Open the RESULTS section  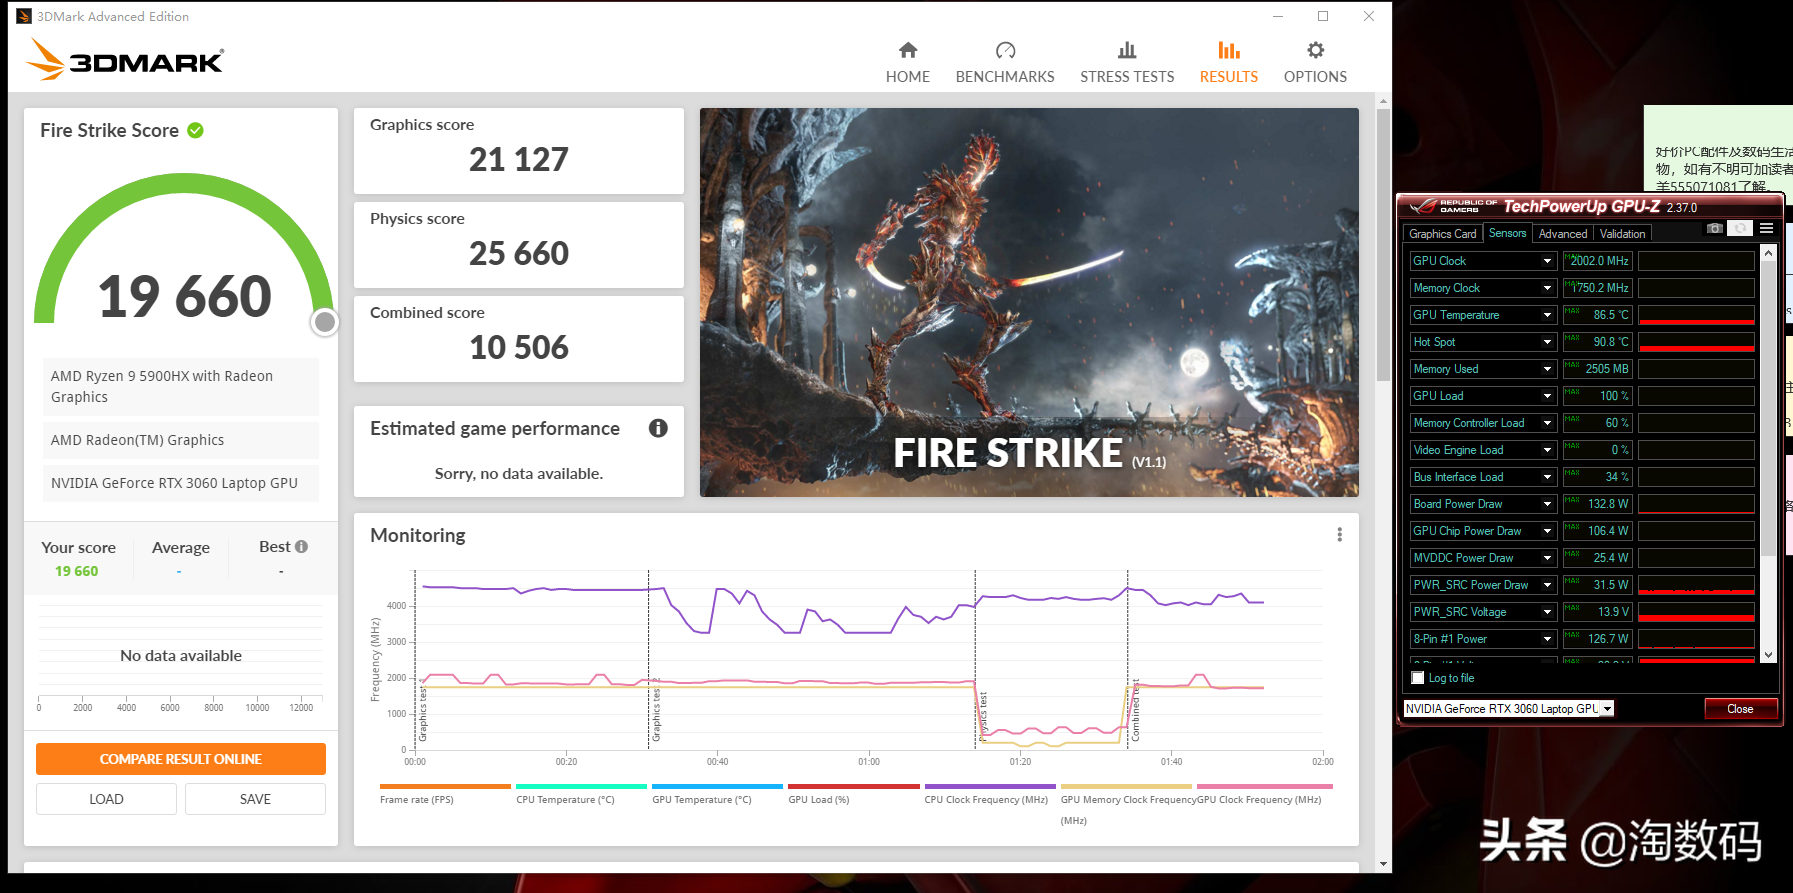pos(1229,62)
